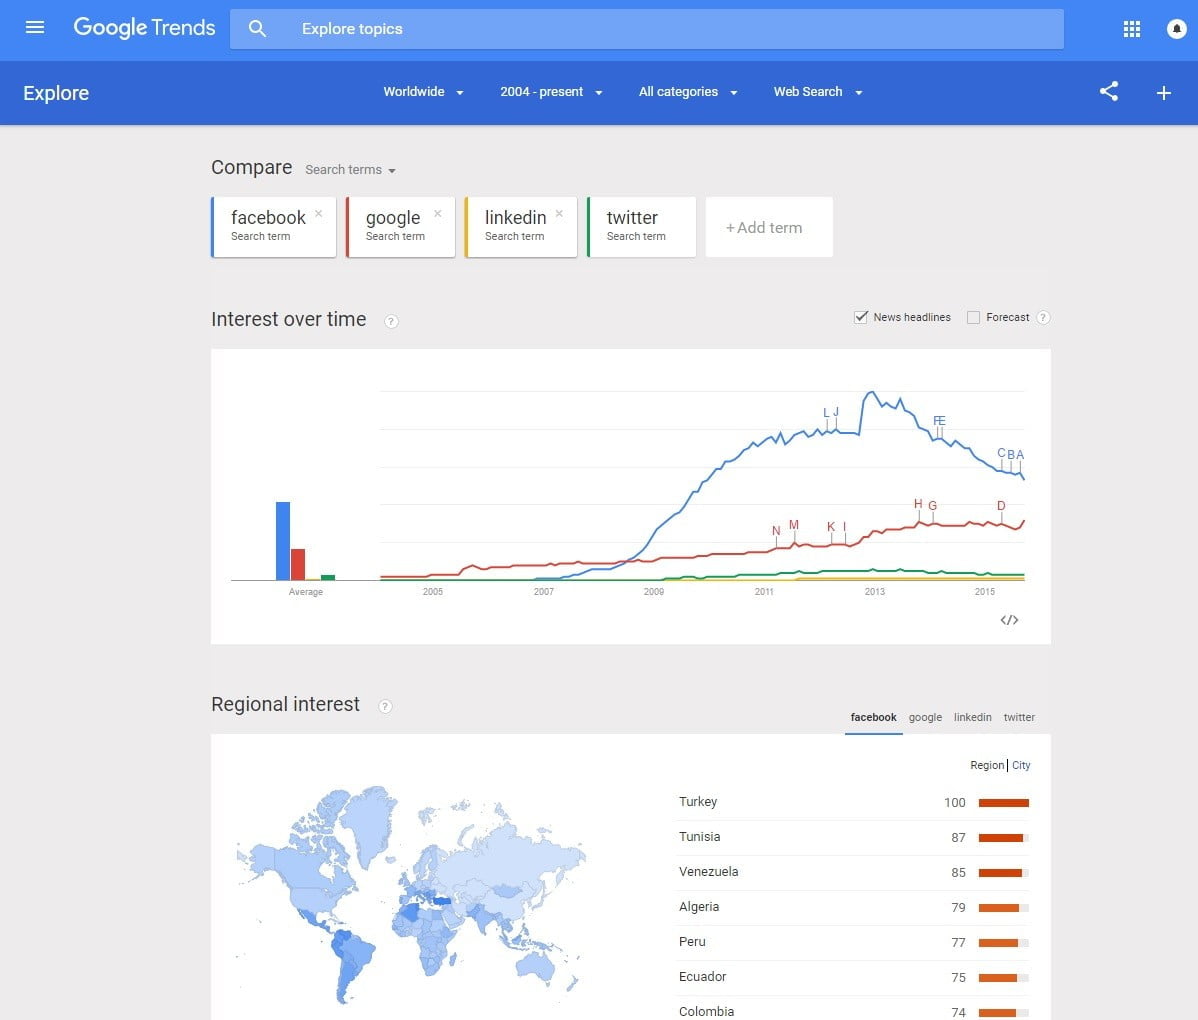This screenshot has width=1198, height=1020.
Task: Click the search magnifier icon
Action: click(x=257, y=29)
